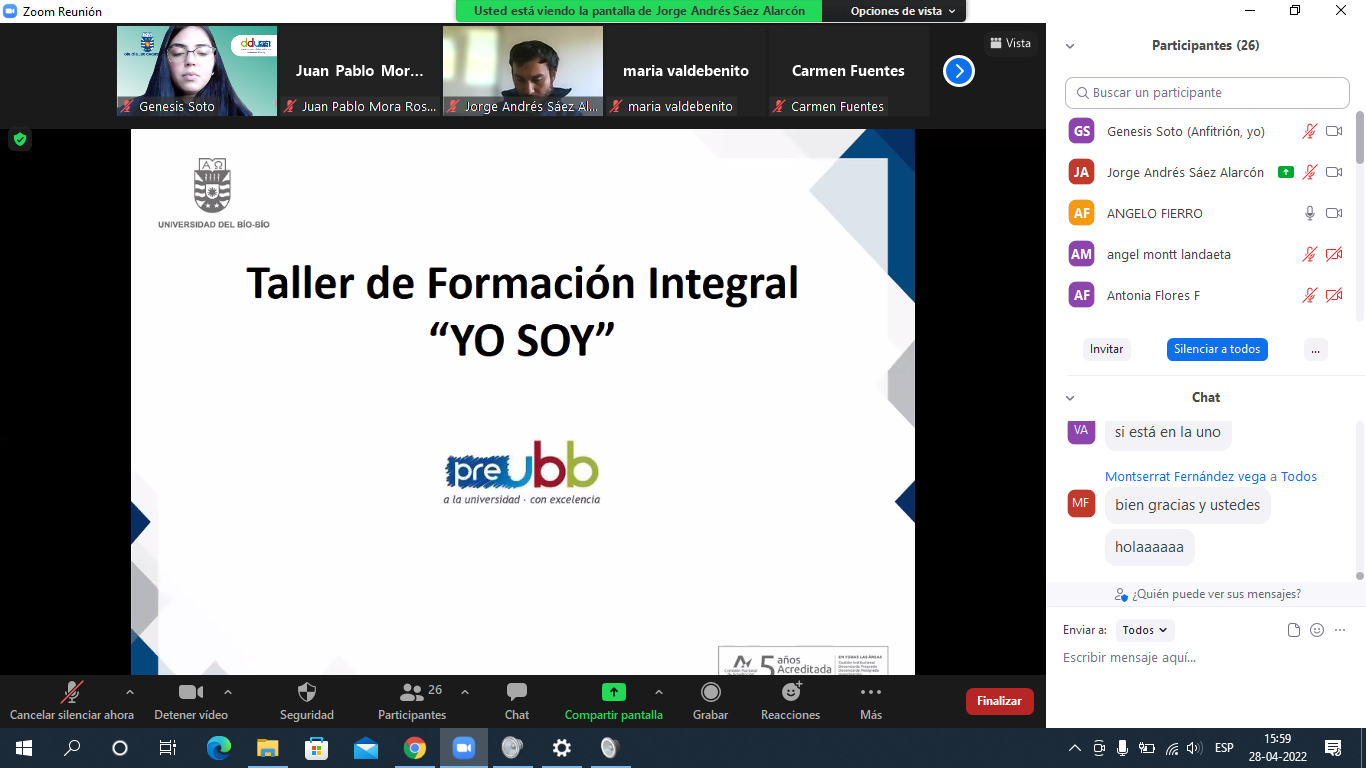Click the green encryption shield icon
1366x768 pixels.
(20, 139)
